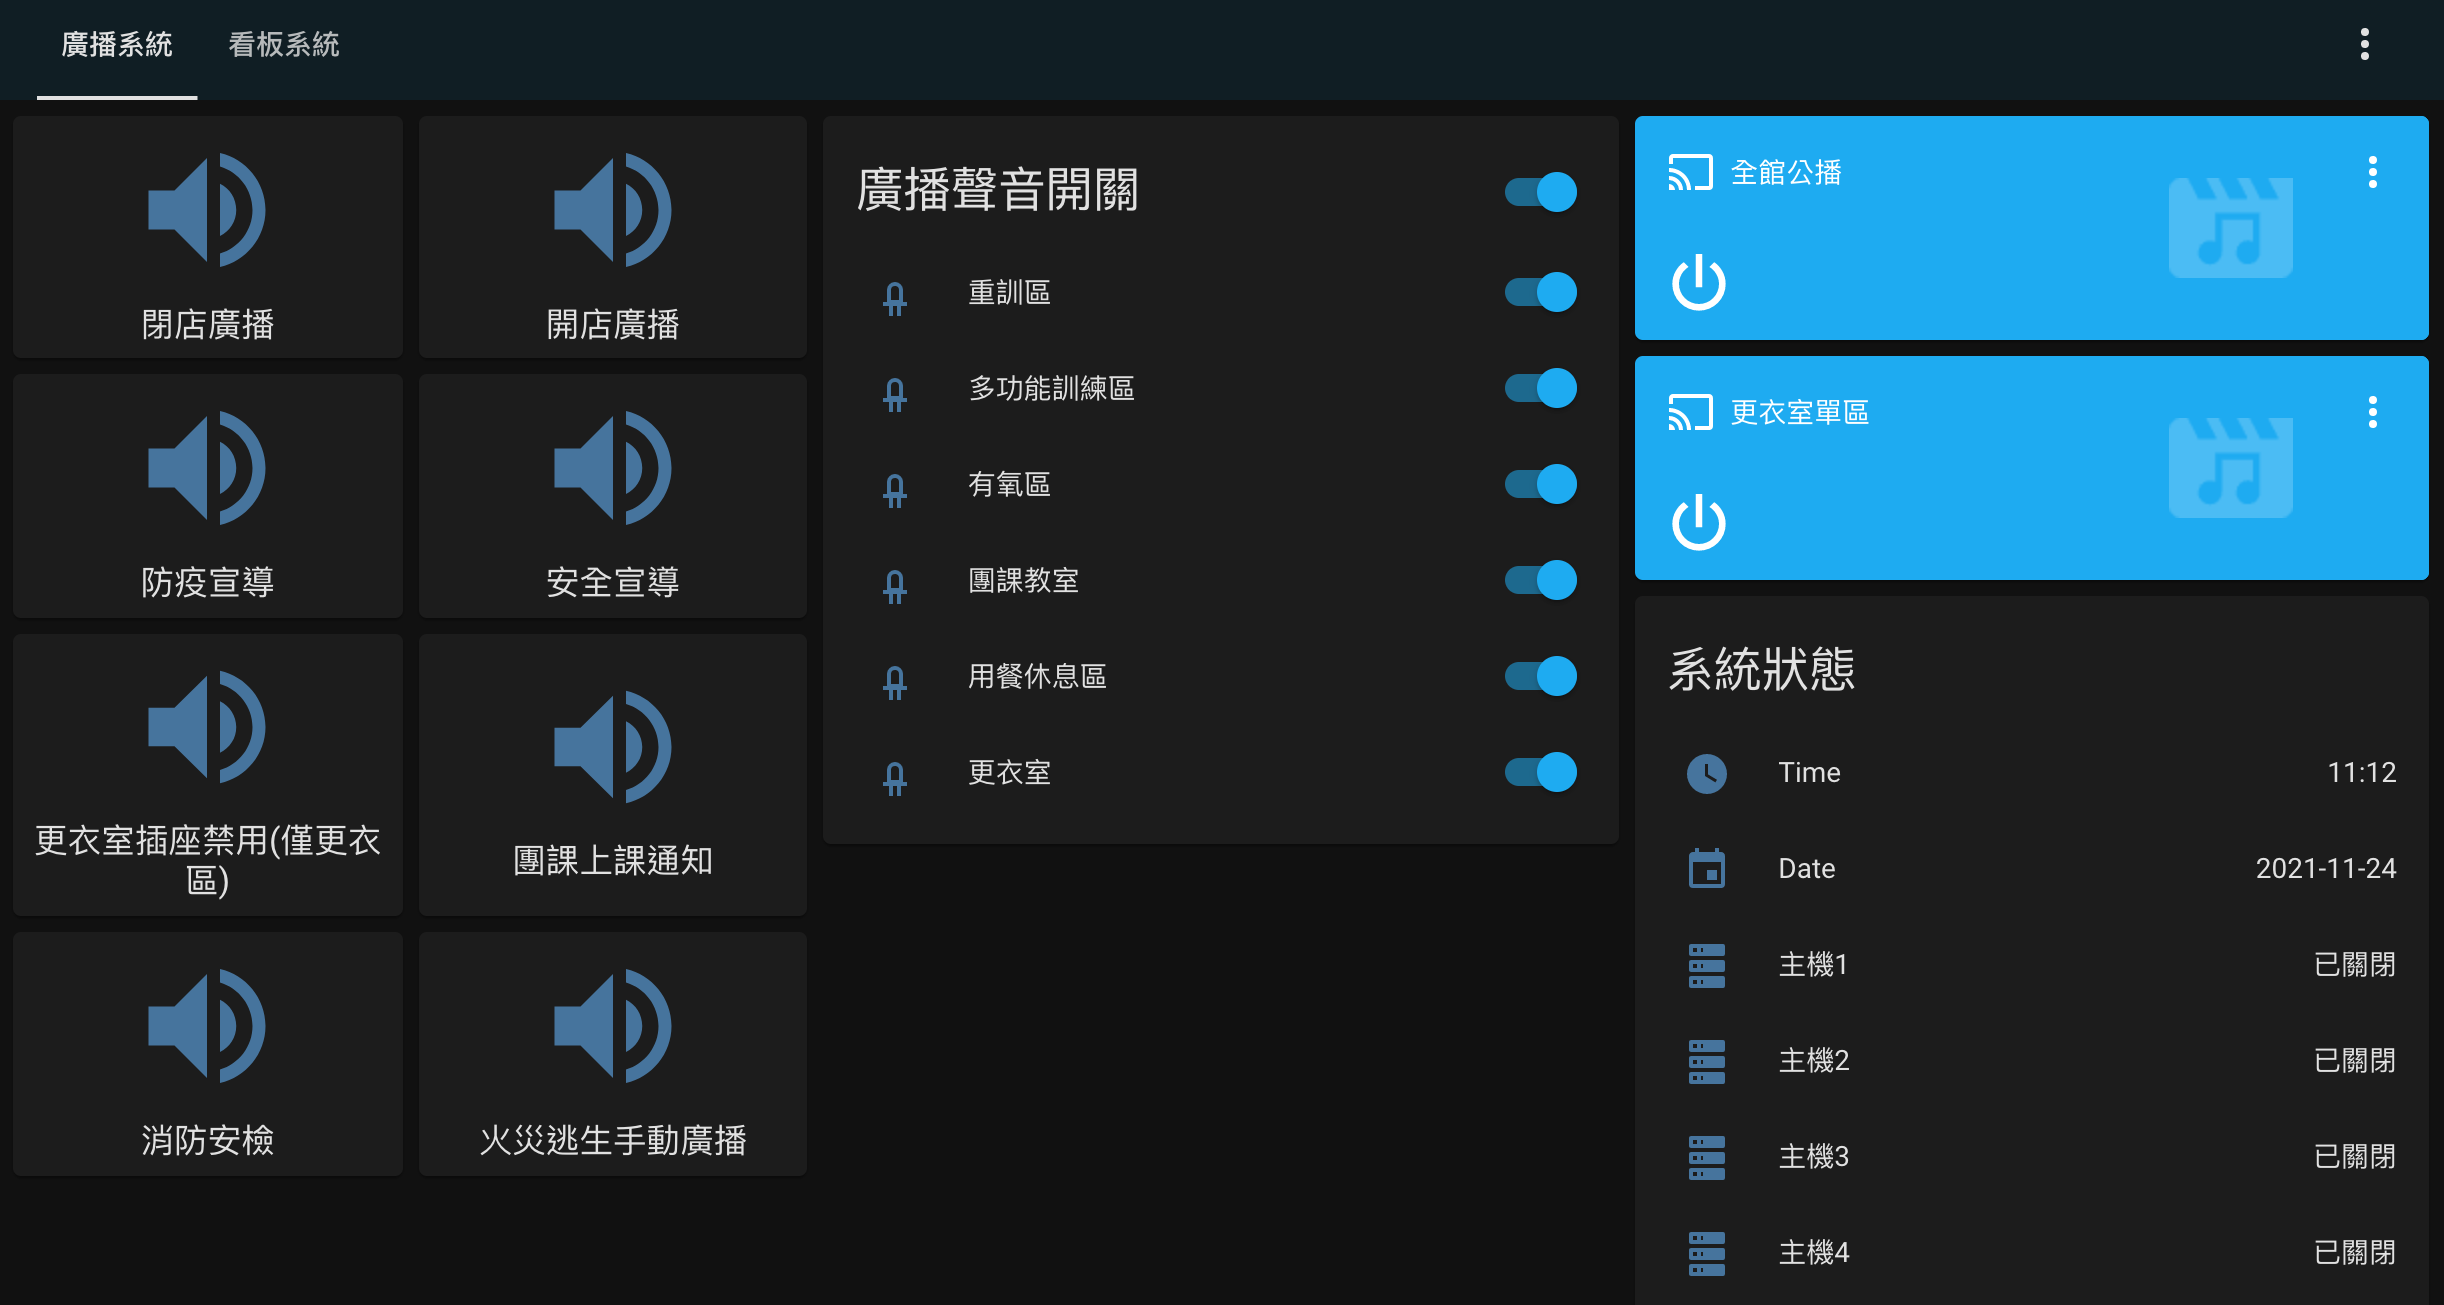
Task: Click the 主機4 status 已關閉
Action: pyautogui.click(x=2355, y=1253)
